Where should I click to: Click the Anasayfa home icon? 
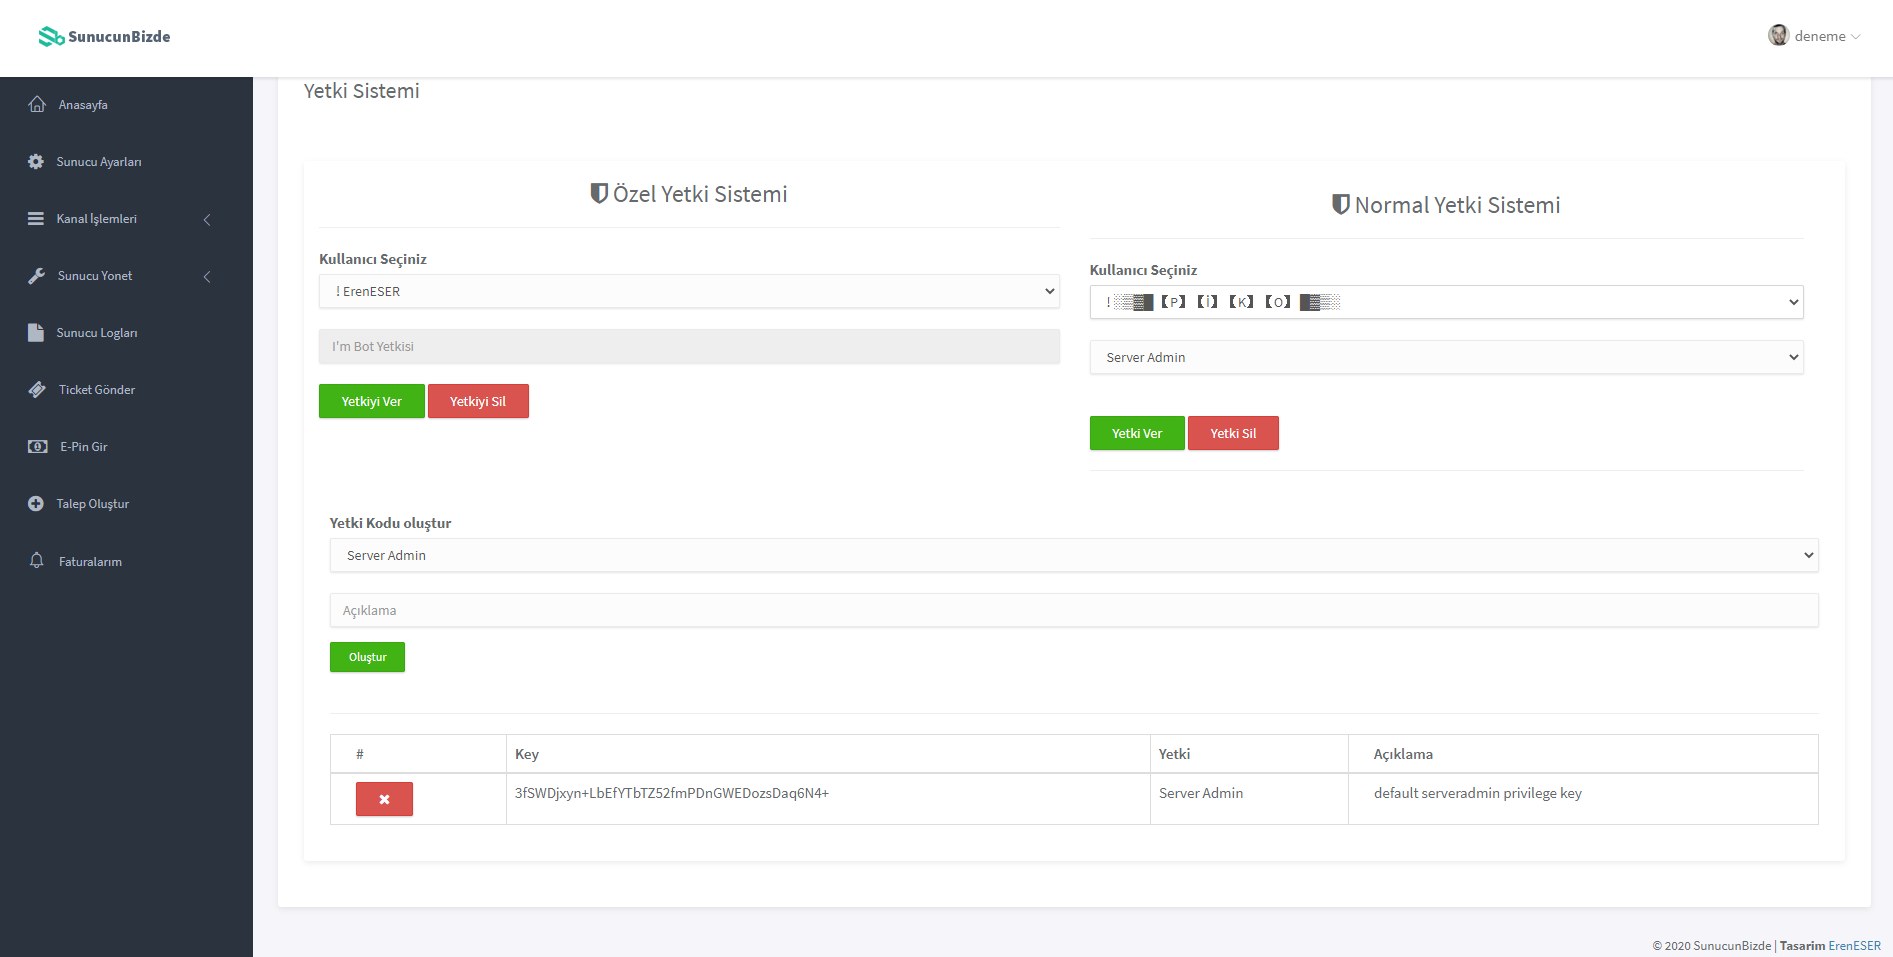click(37, 105)
